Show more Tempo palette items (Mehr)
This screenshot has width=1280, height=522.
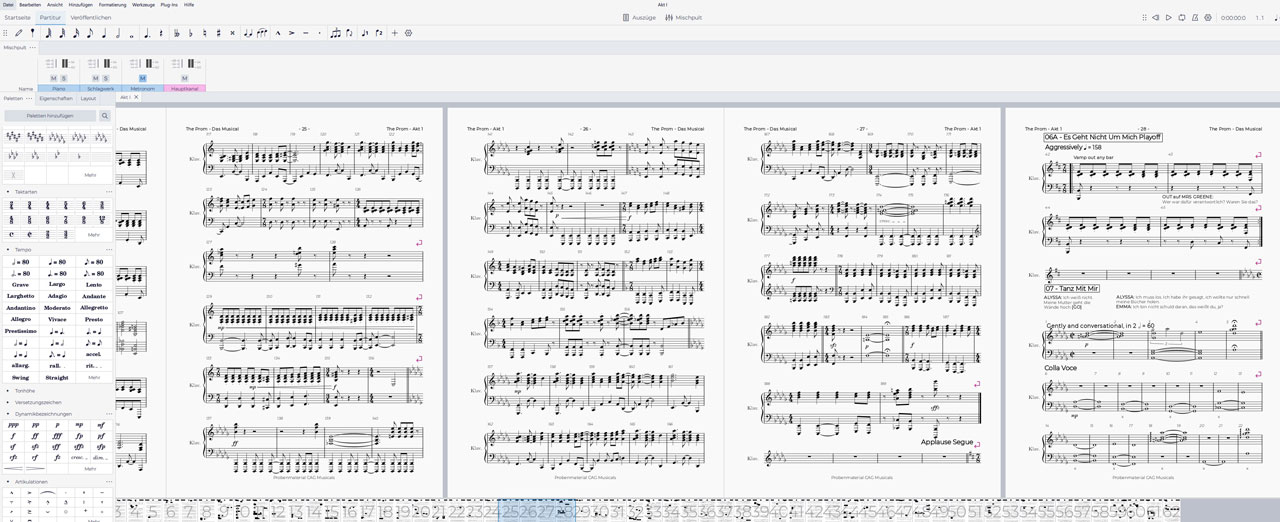pos(94,377)
